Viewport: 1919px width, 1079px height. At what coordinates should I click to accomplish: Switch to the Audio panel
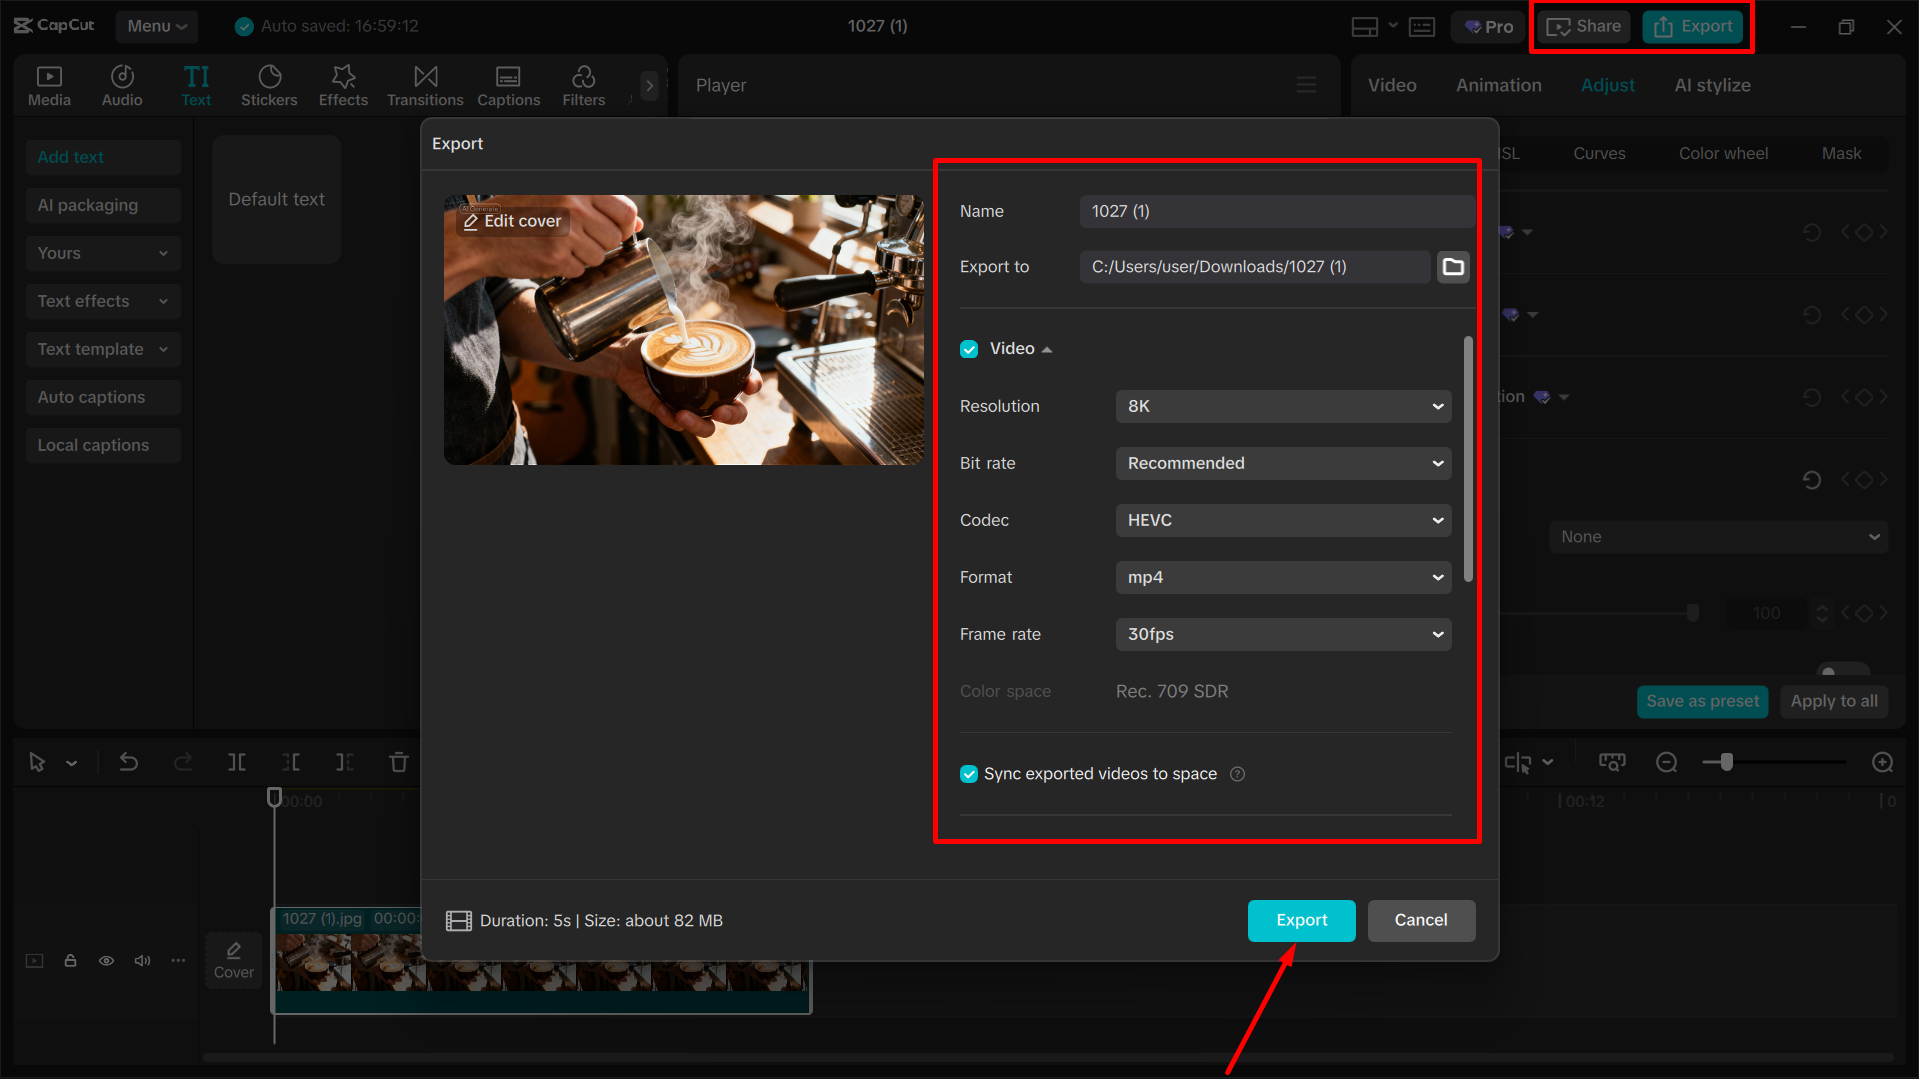click(121, 85)
